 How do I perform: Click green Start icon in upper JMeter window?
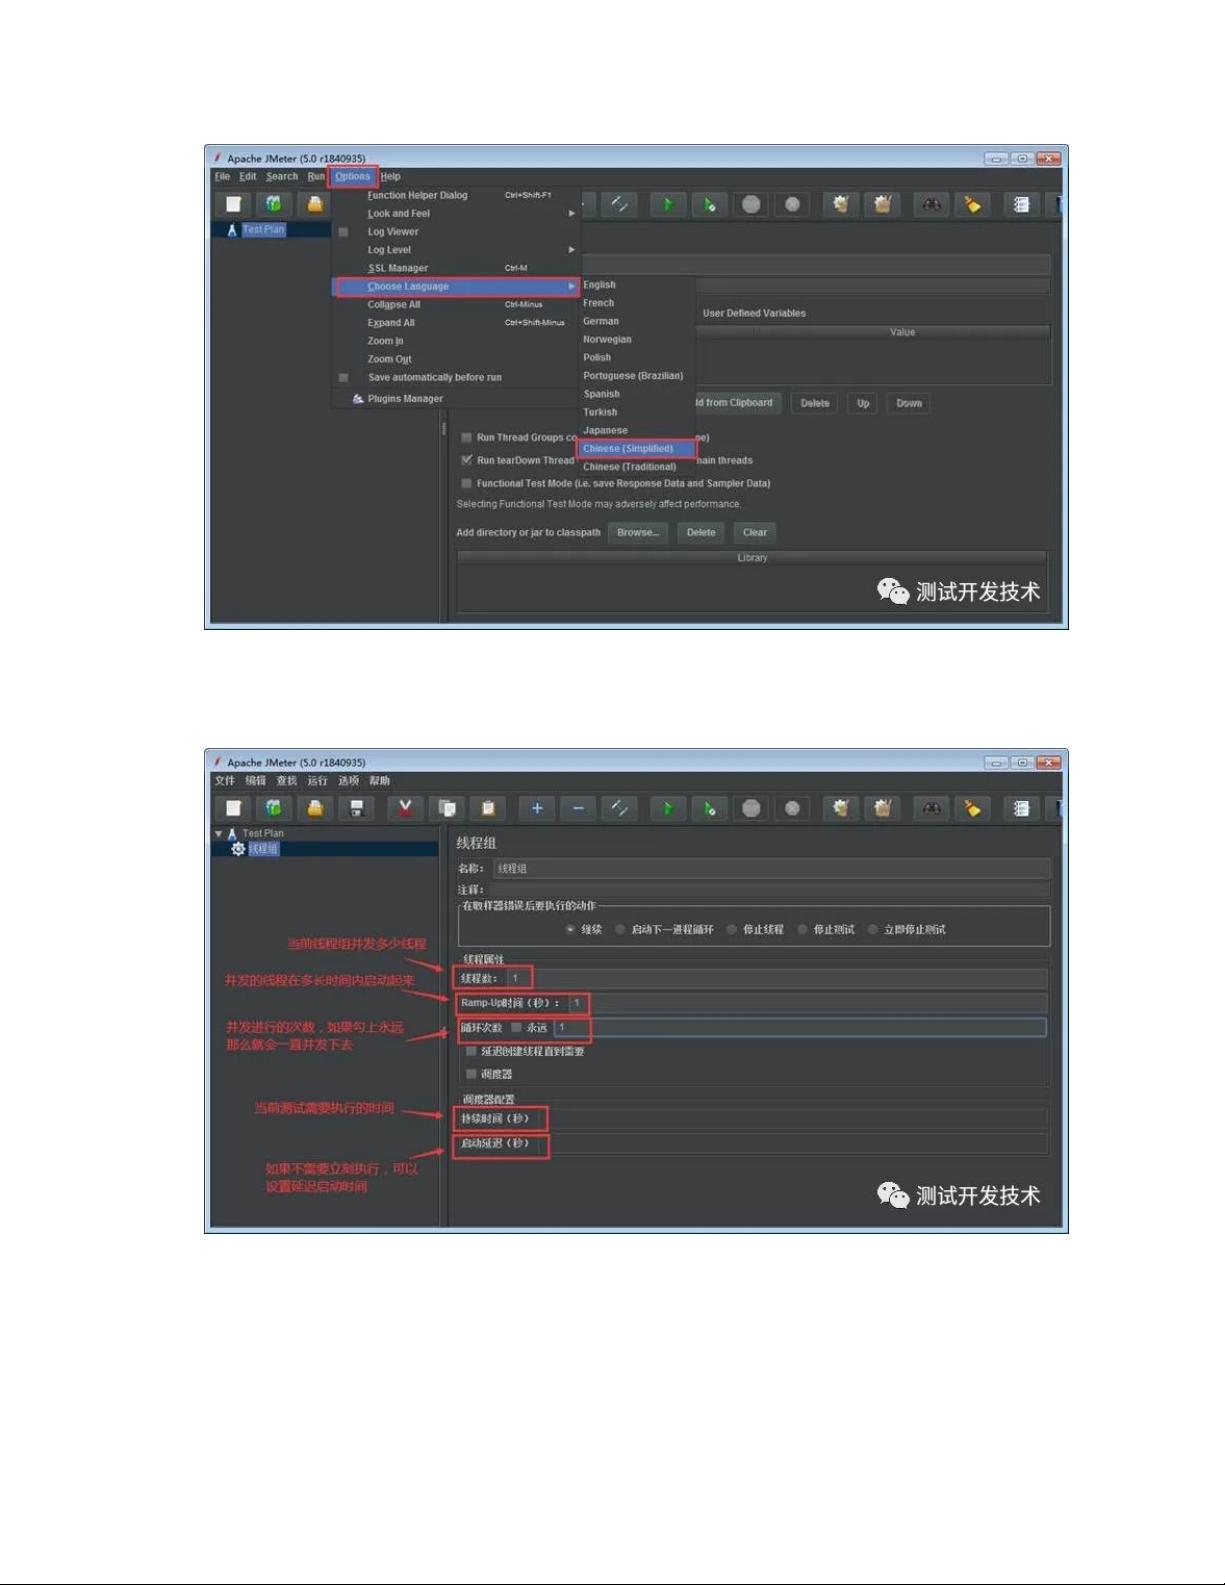(x=668, y=204)
